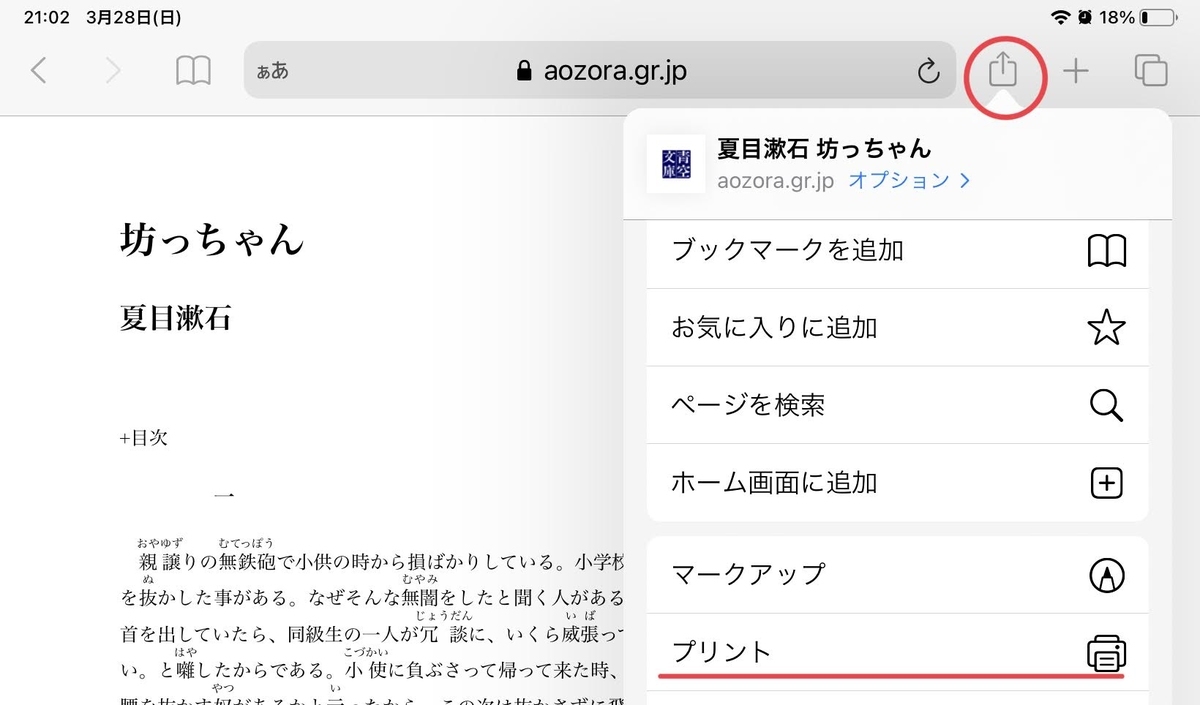Tap the date 3月28日(日) in status bar

click(134, 18)
